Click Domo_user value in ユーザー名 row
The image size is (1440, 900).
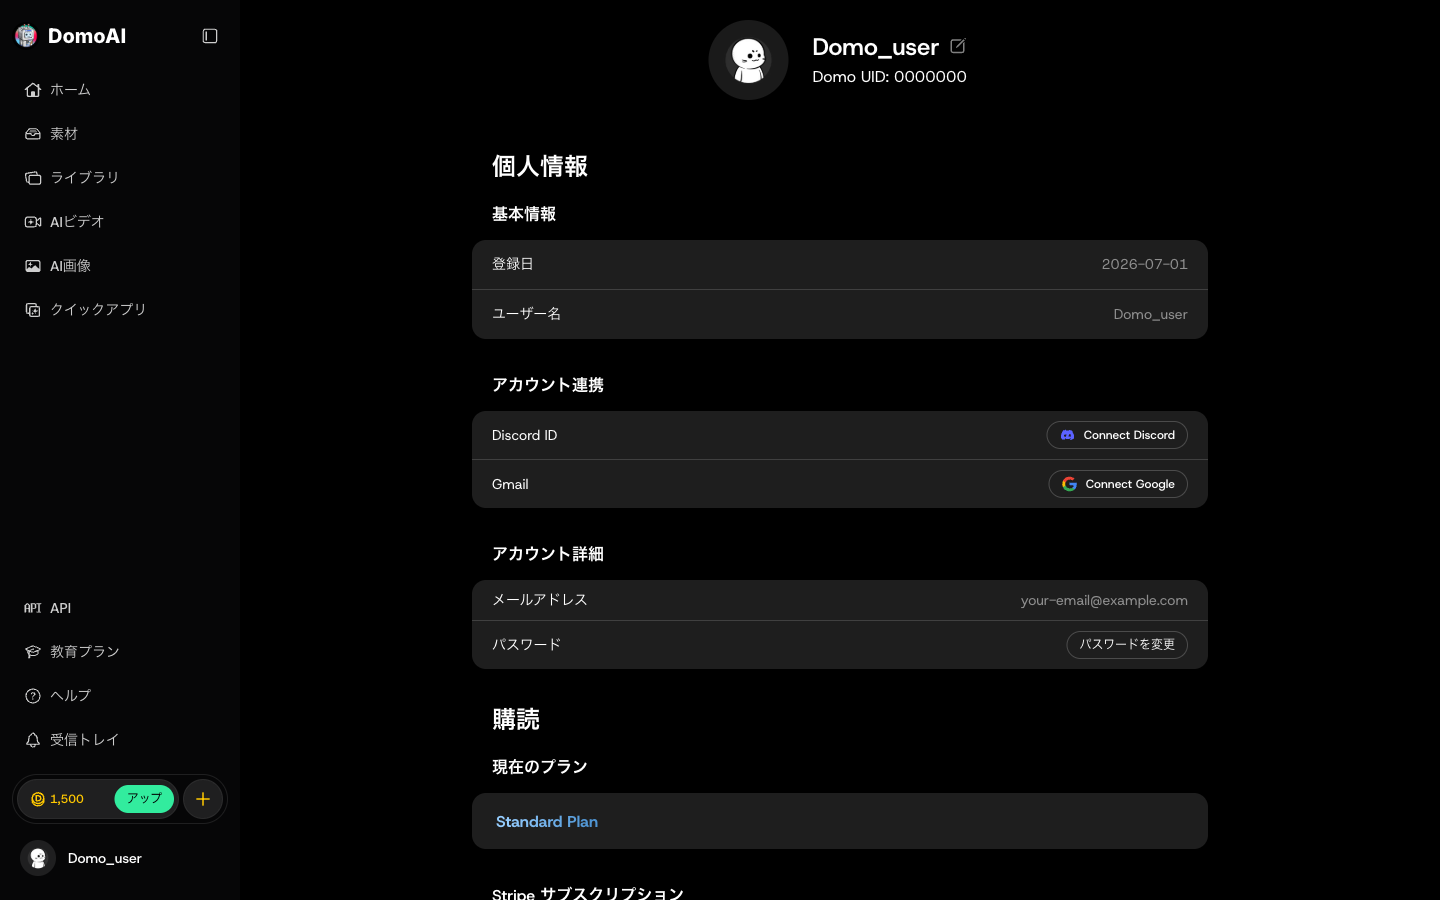[x=1151, y=314]
